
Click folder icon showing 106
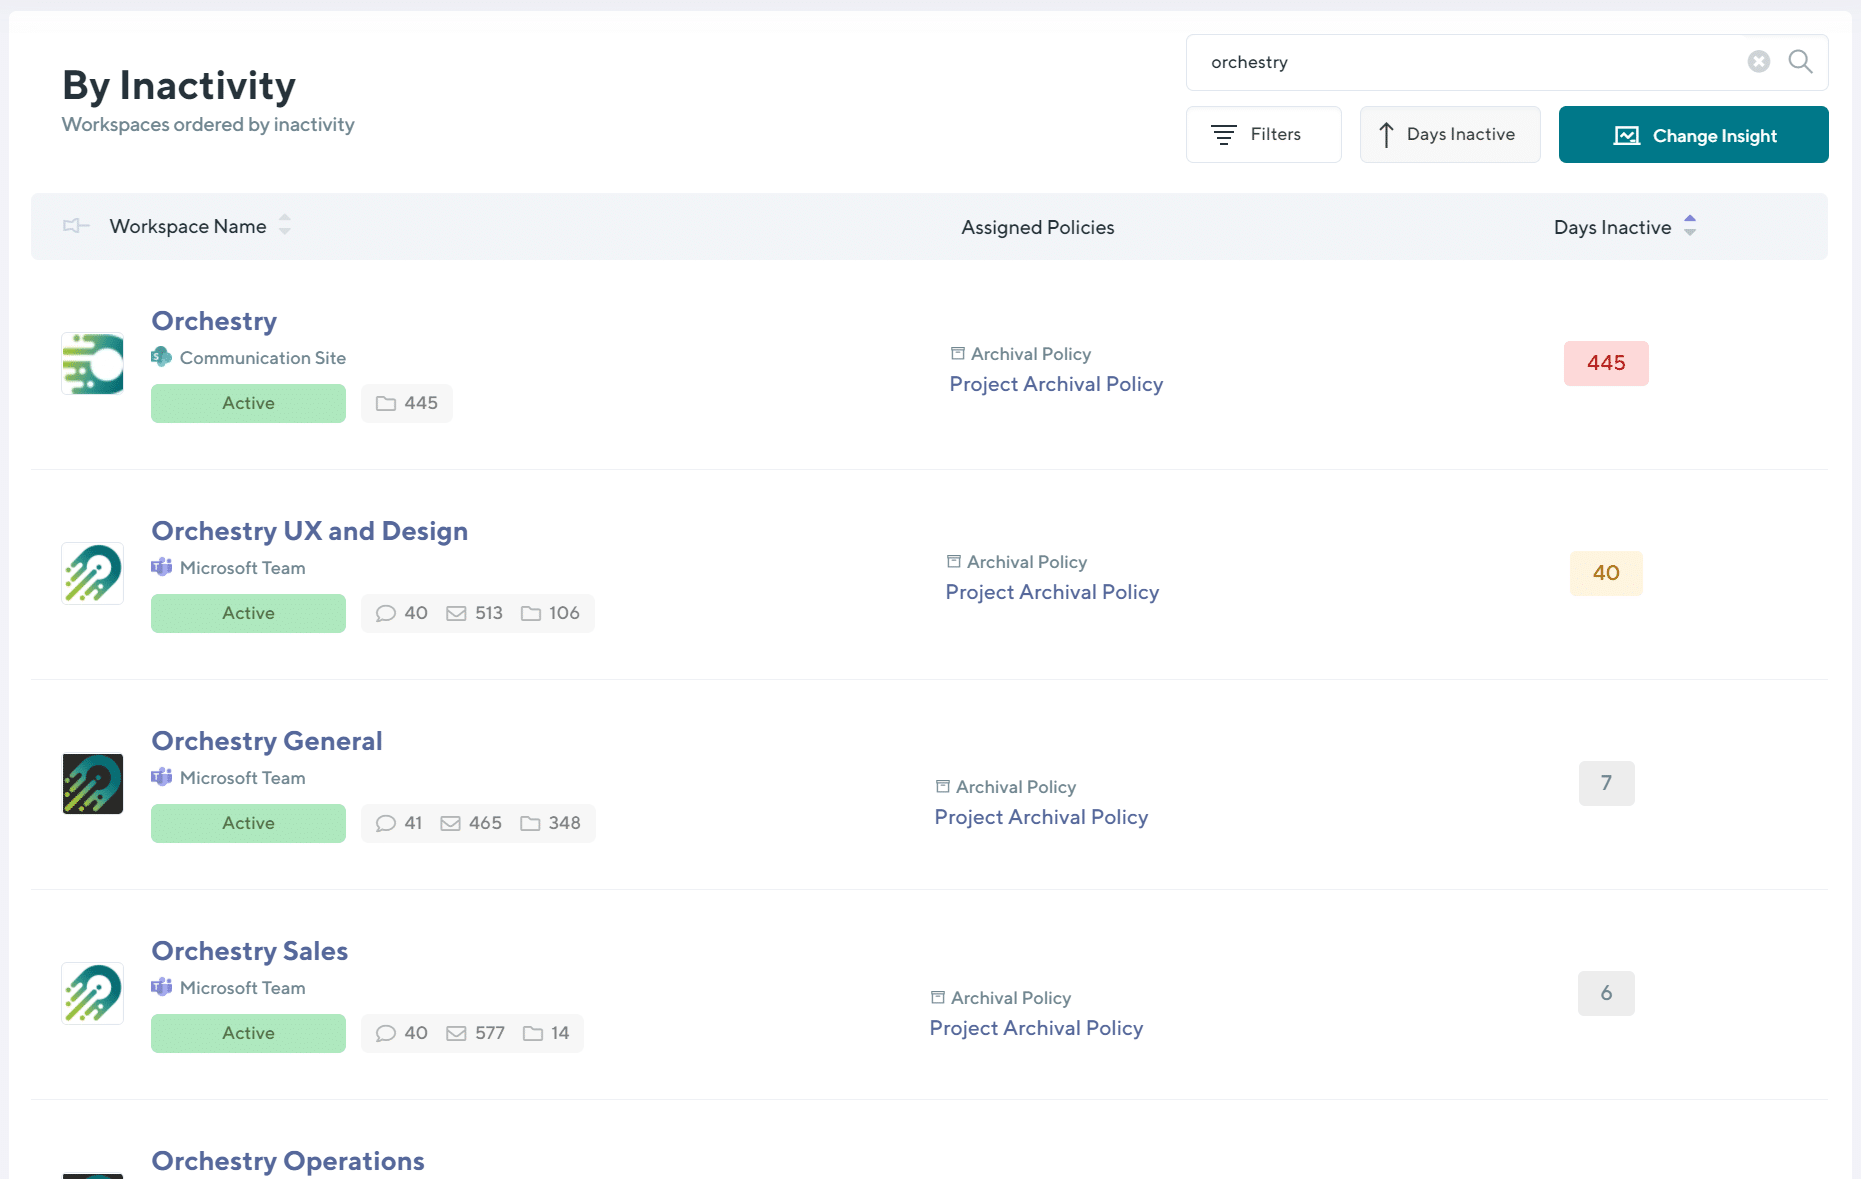click(x=531, y=613)
